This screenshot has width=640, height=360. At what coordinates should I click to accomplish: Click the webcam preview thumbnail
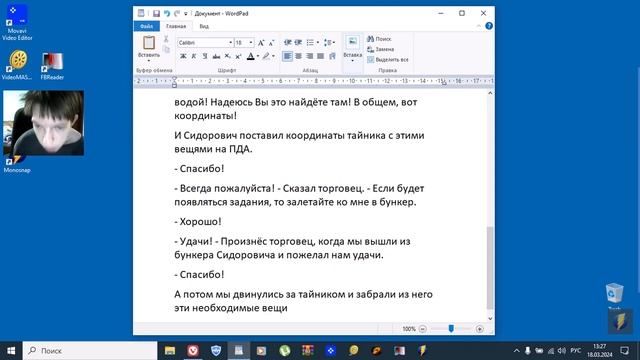44,123
